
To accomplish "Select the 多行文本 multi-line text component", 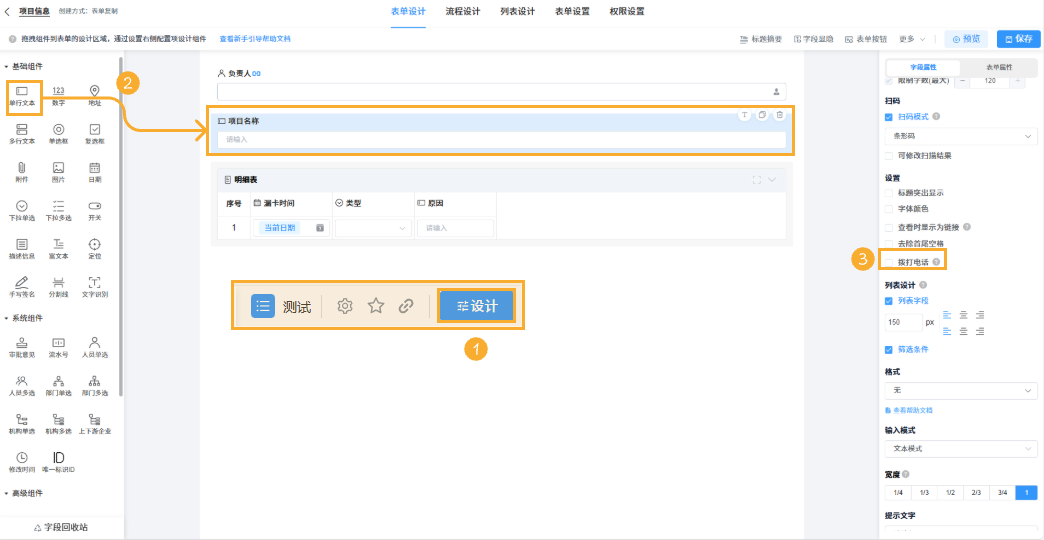I will tap(22, 134).
